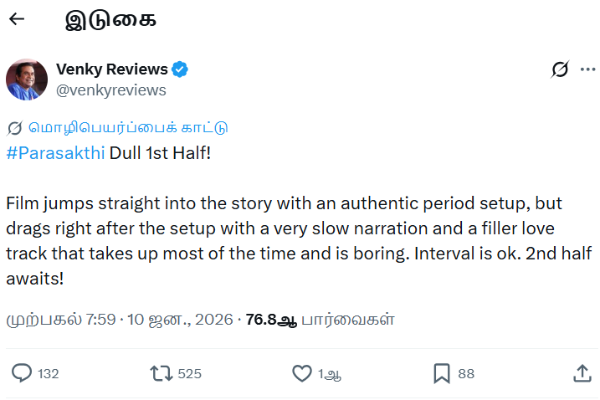600x400 pixels.
Task: Click the 88 bookmarks count
Action: click(x=465, y=373)
